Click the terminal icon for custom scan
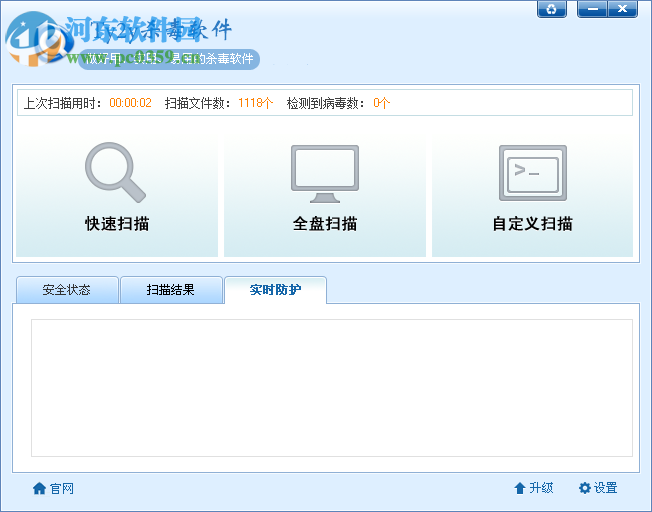 point(533,173)
